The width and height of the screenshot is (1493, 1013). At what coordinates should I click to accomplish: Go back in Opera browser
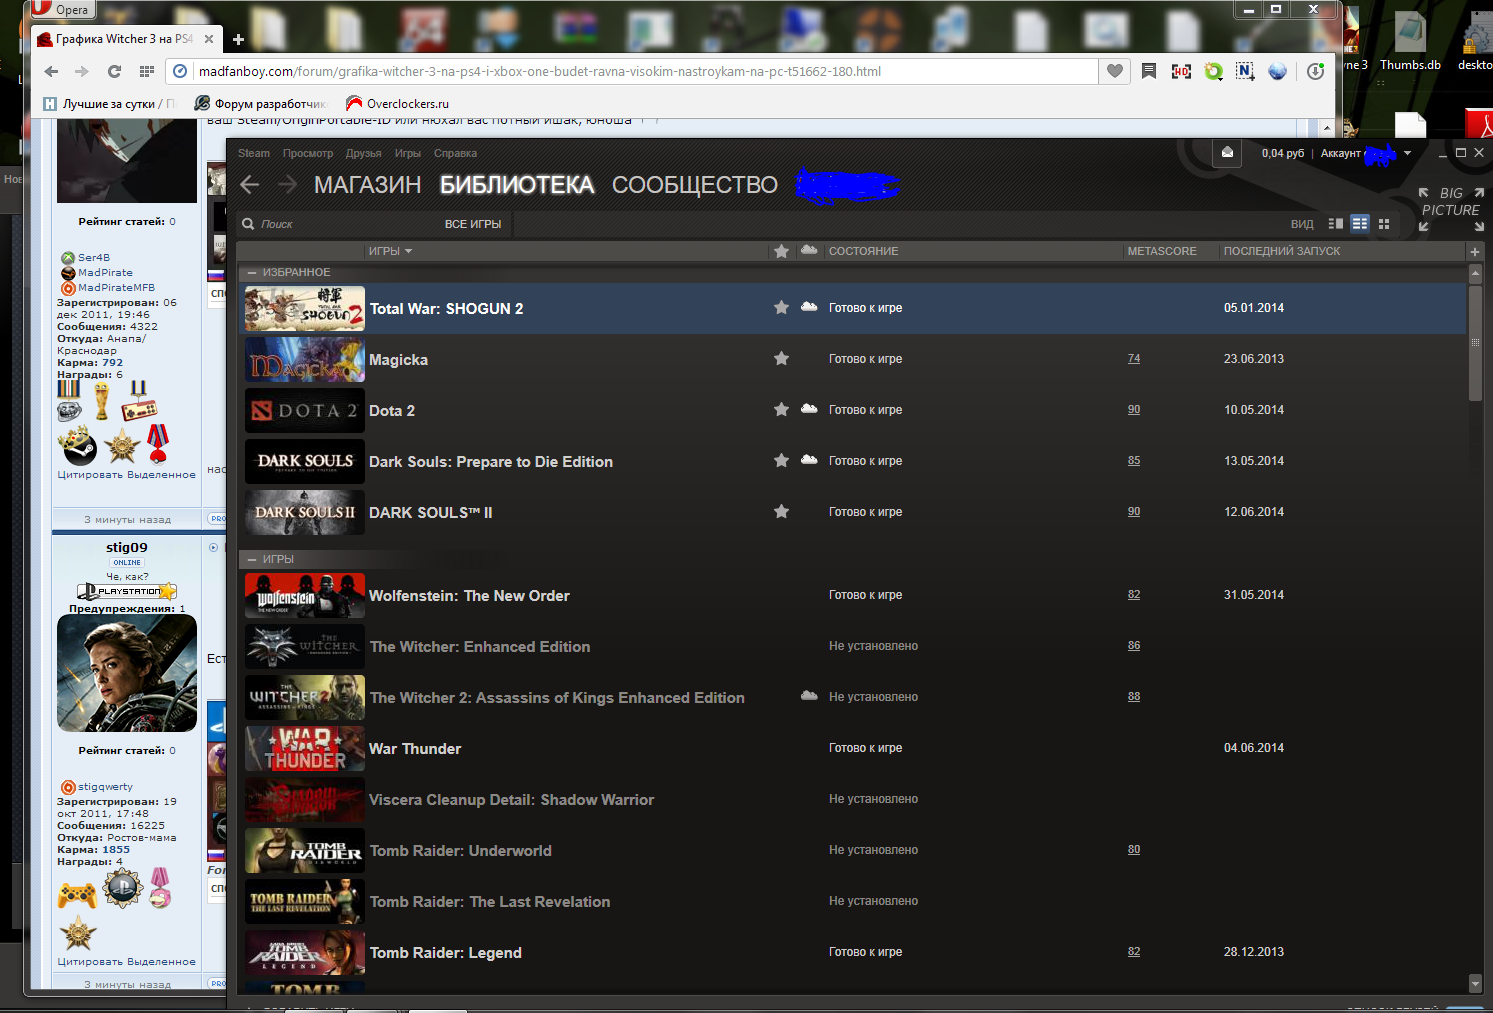click(x=51, y=71)
